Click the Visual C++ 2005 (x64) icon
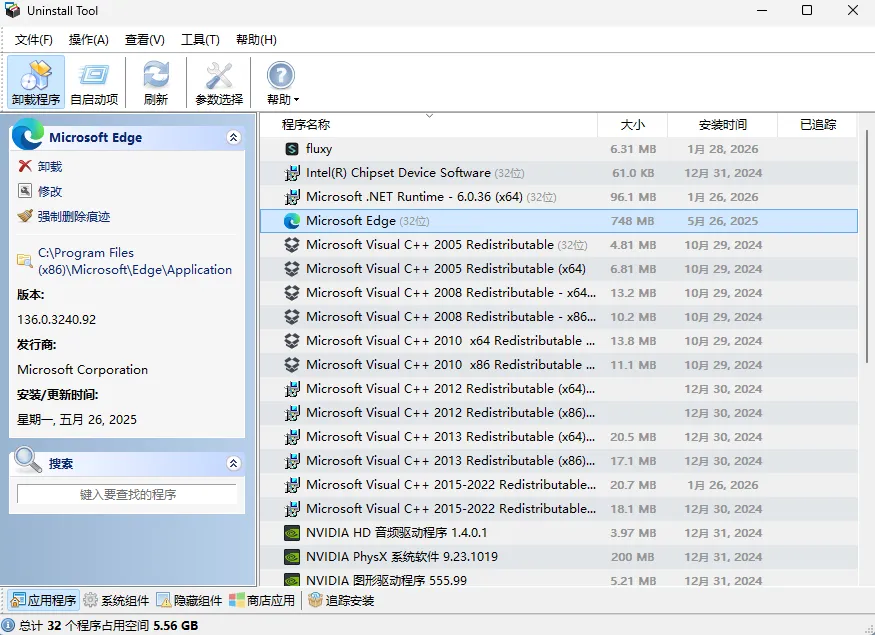Screen dimensions: 875x635 pos(292,269)
